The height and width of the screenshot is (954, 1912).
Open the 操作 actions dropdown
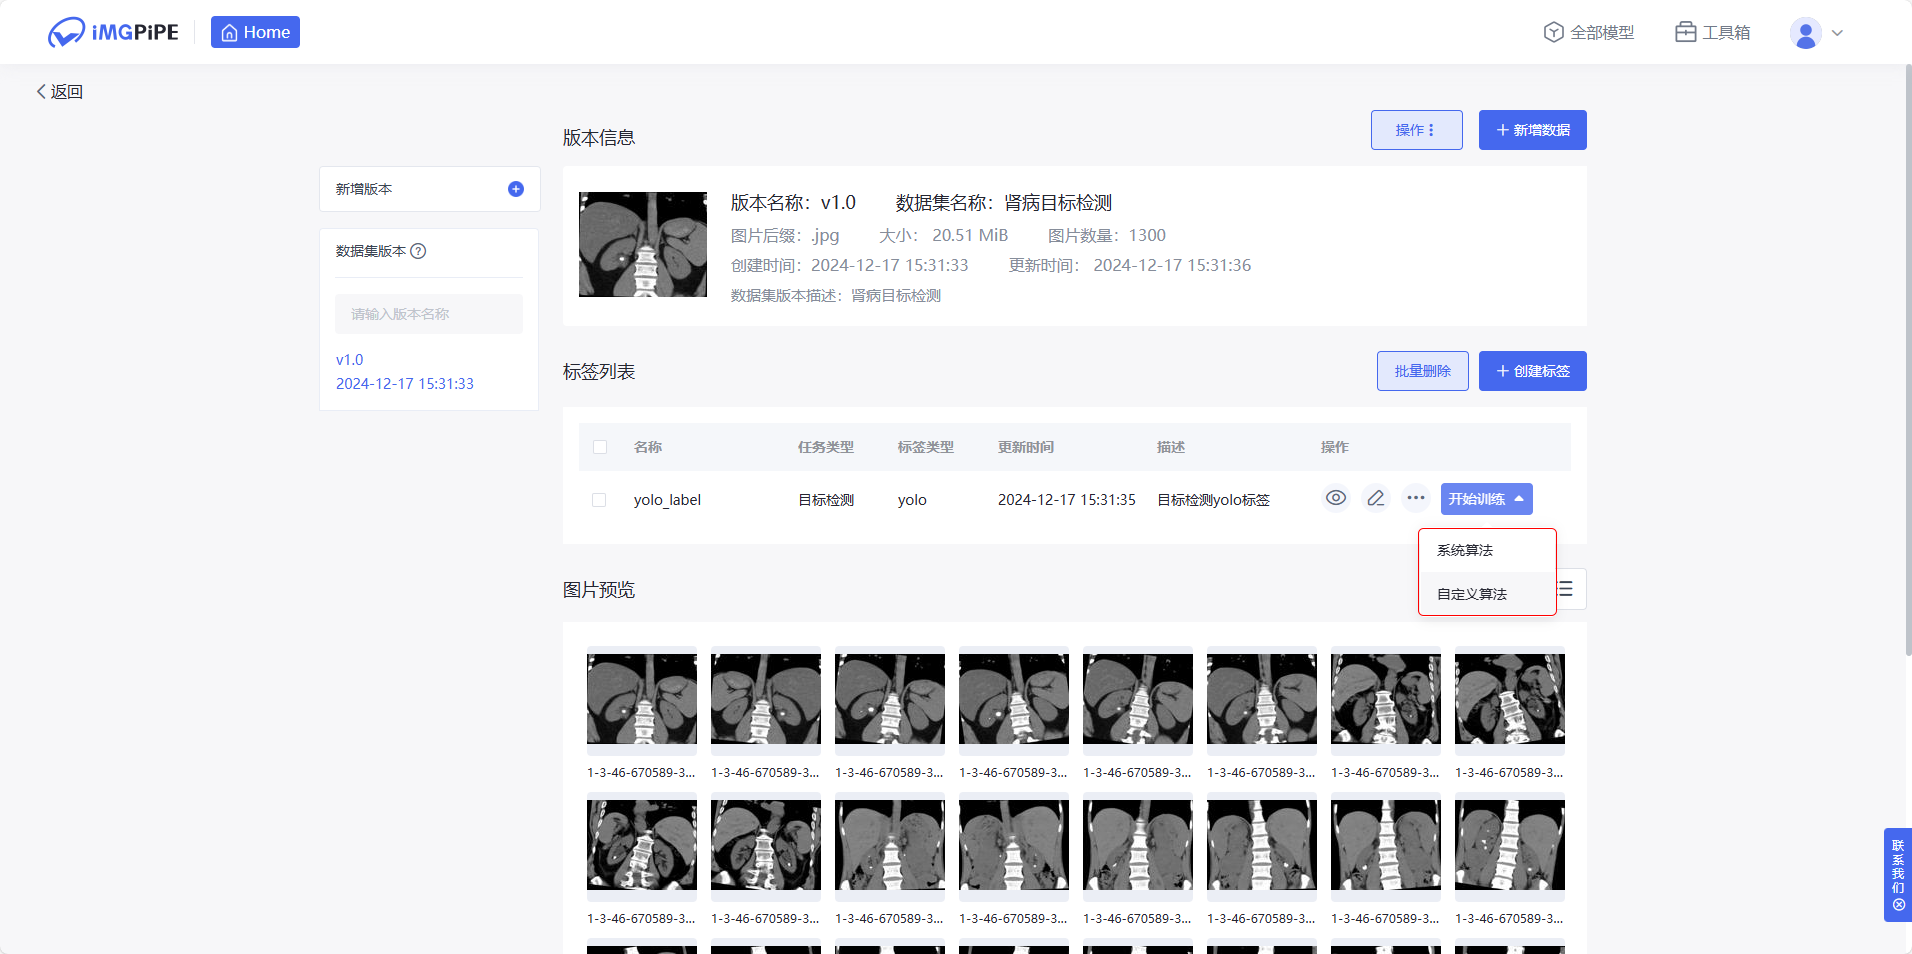pyautogui.click(x=1416, y=130)
